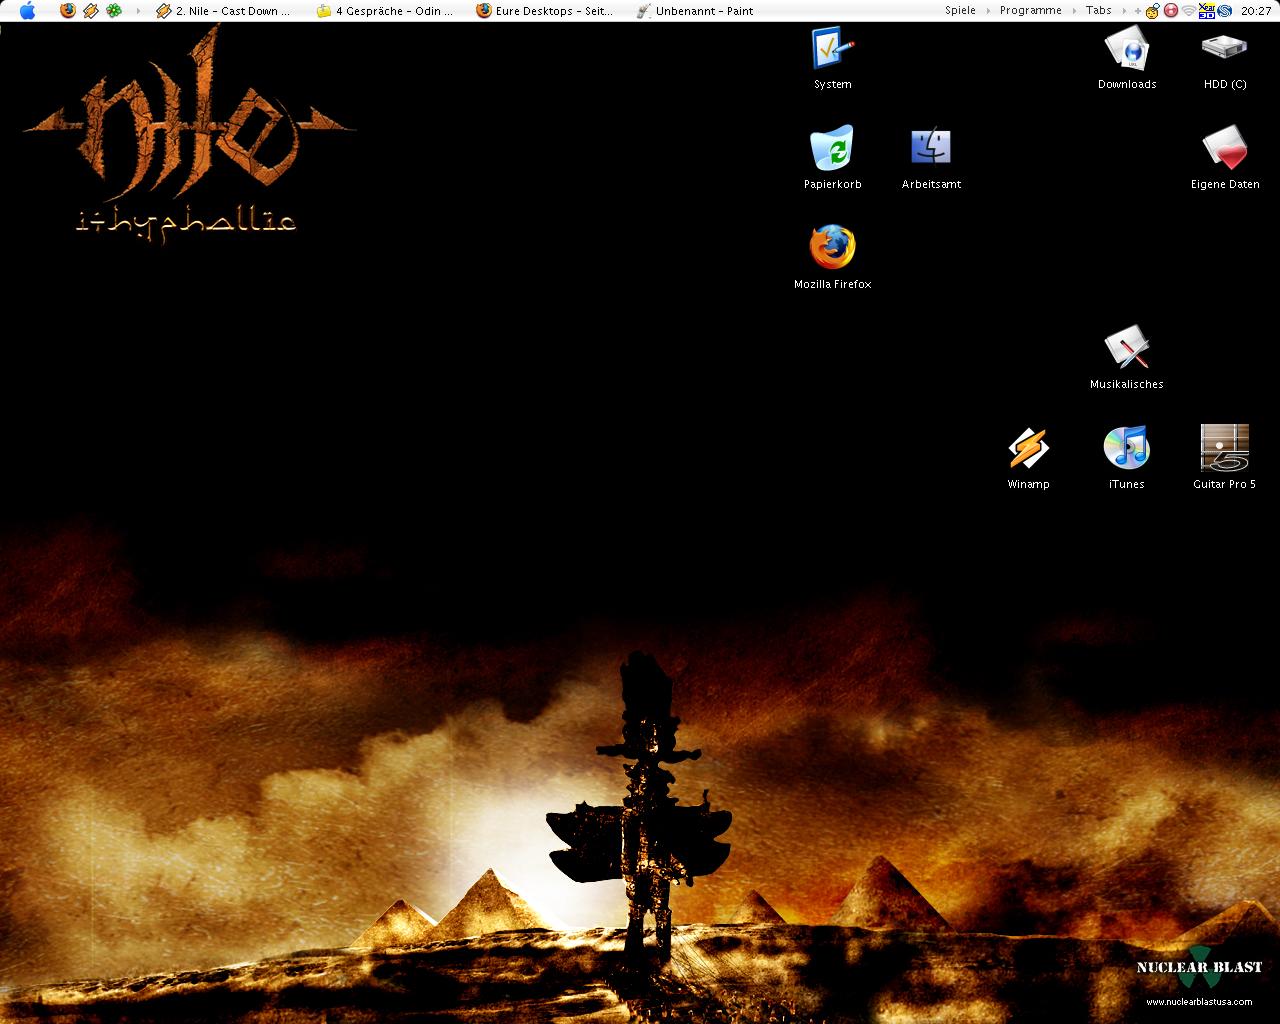Open the Eigene Daten folder
This screenshot has width=1280, height=1024.
(x=1225, y=148)
